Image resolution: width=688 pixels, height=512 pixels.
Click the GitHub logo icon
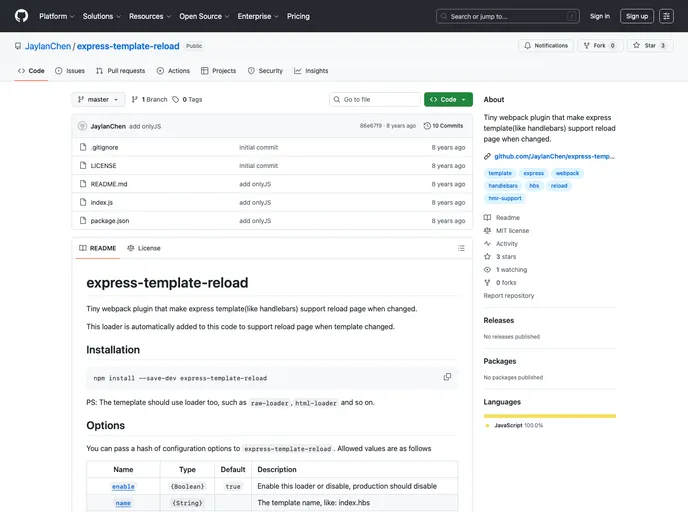click(x=21, y=16)
